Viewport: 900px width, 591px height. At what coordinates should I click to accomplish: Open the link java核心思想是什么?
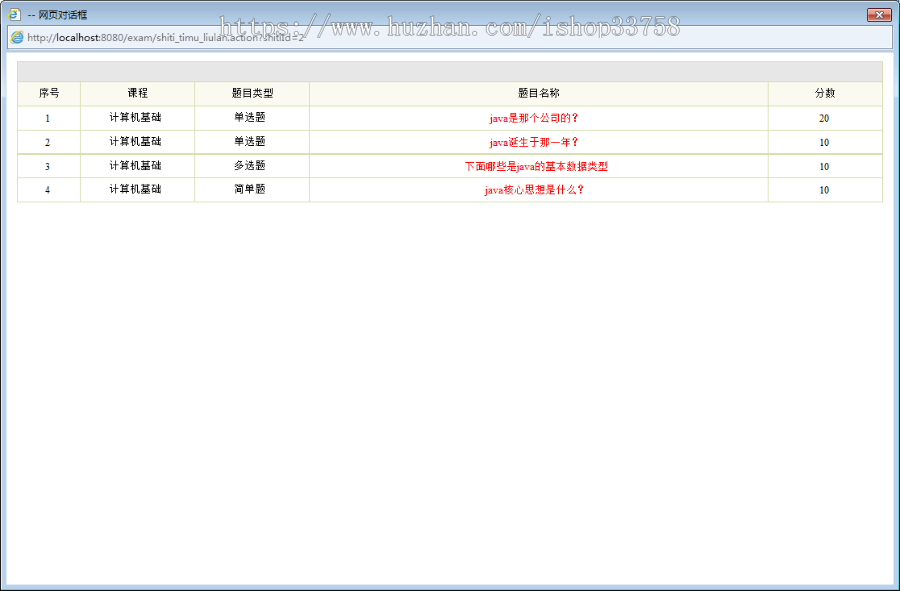[538, 190]
